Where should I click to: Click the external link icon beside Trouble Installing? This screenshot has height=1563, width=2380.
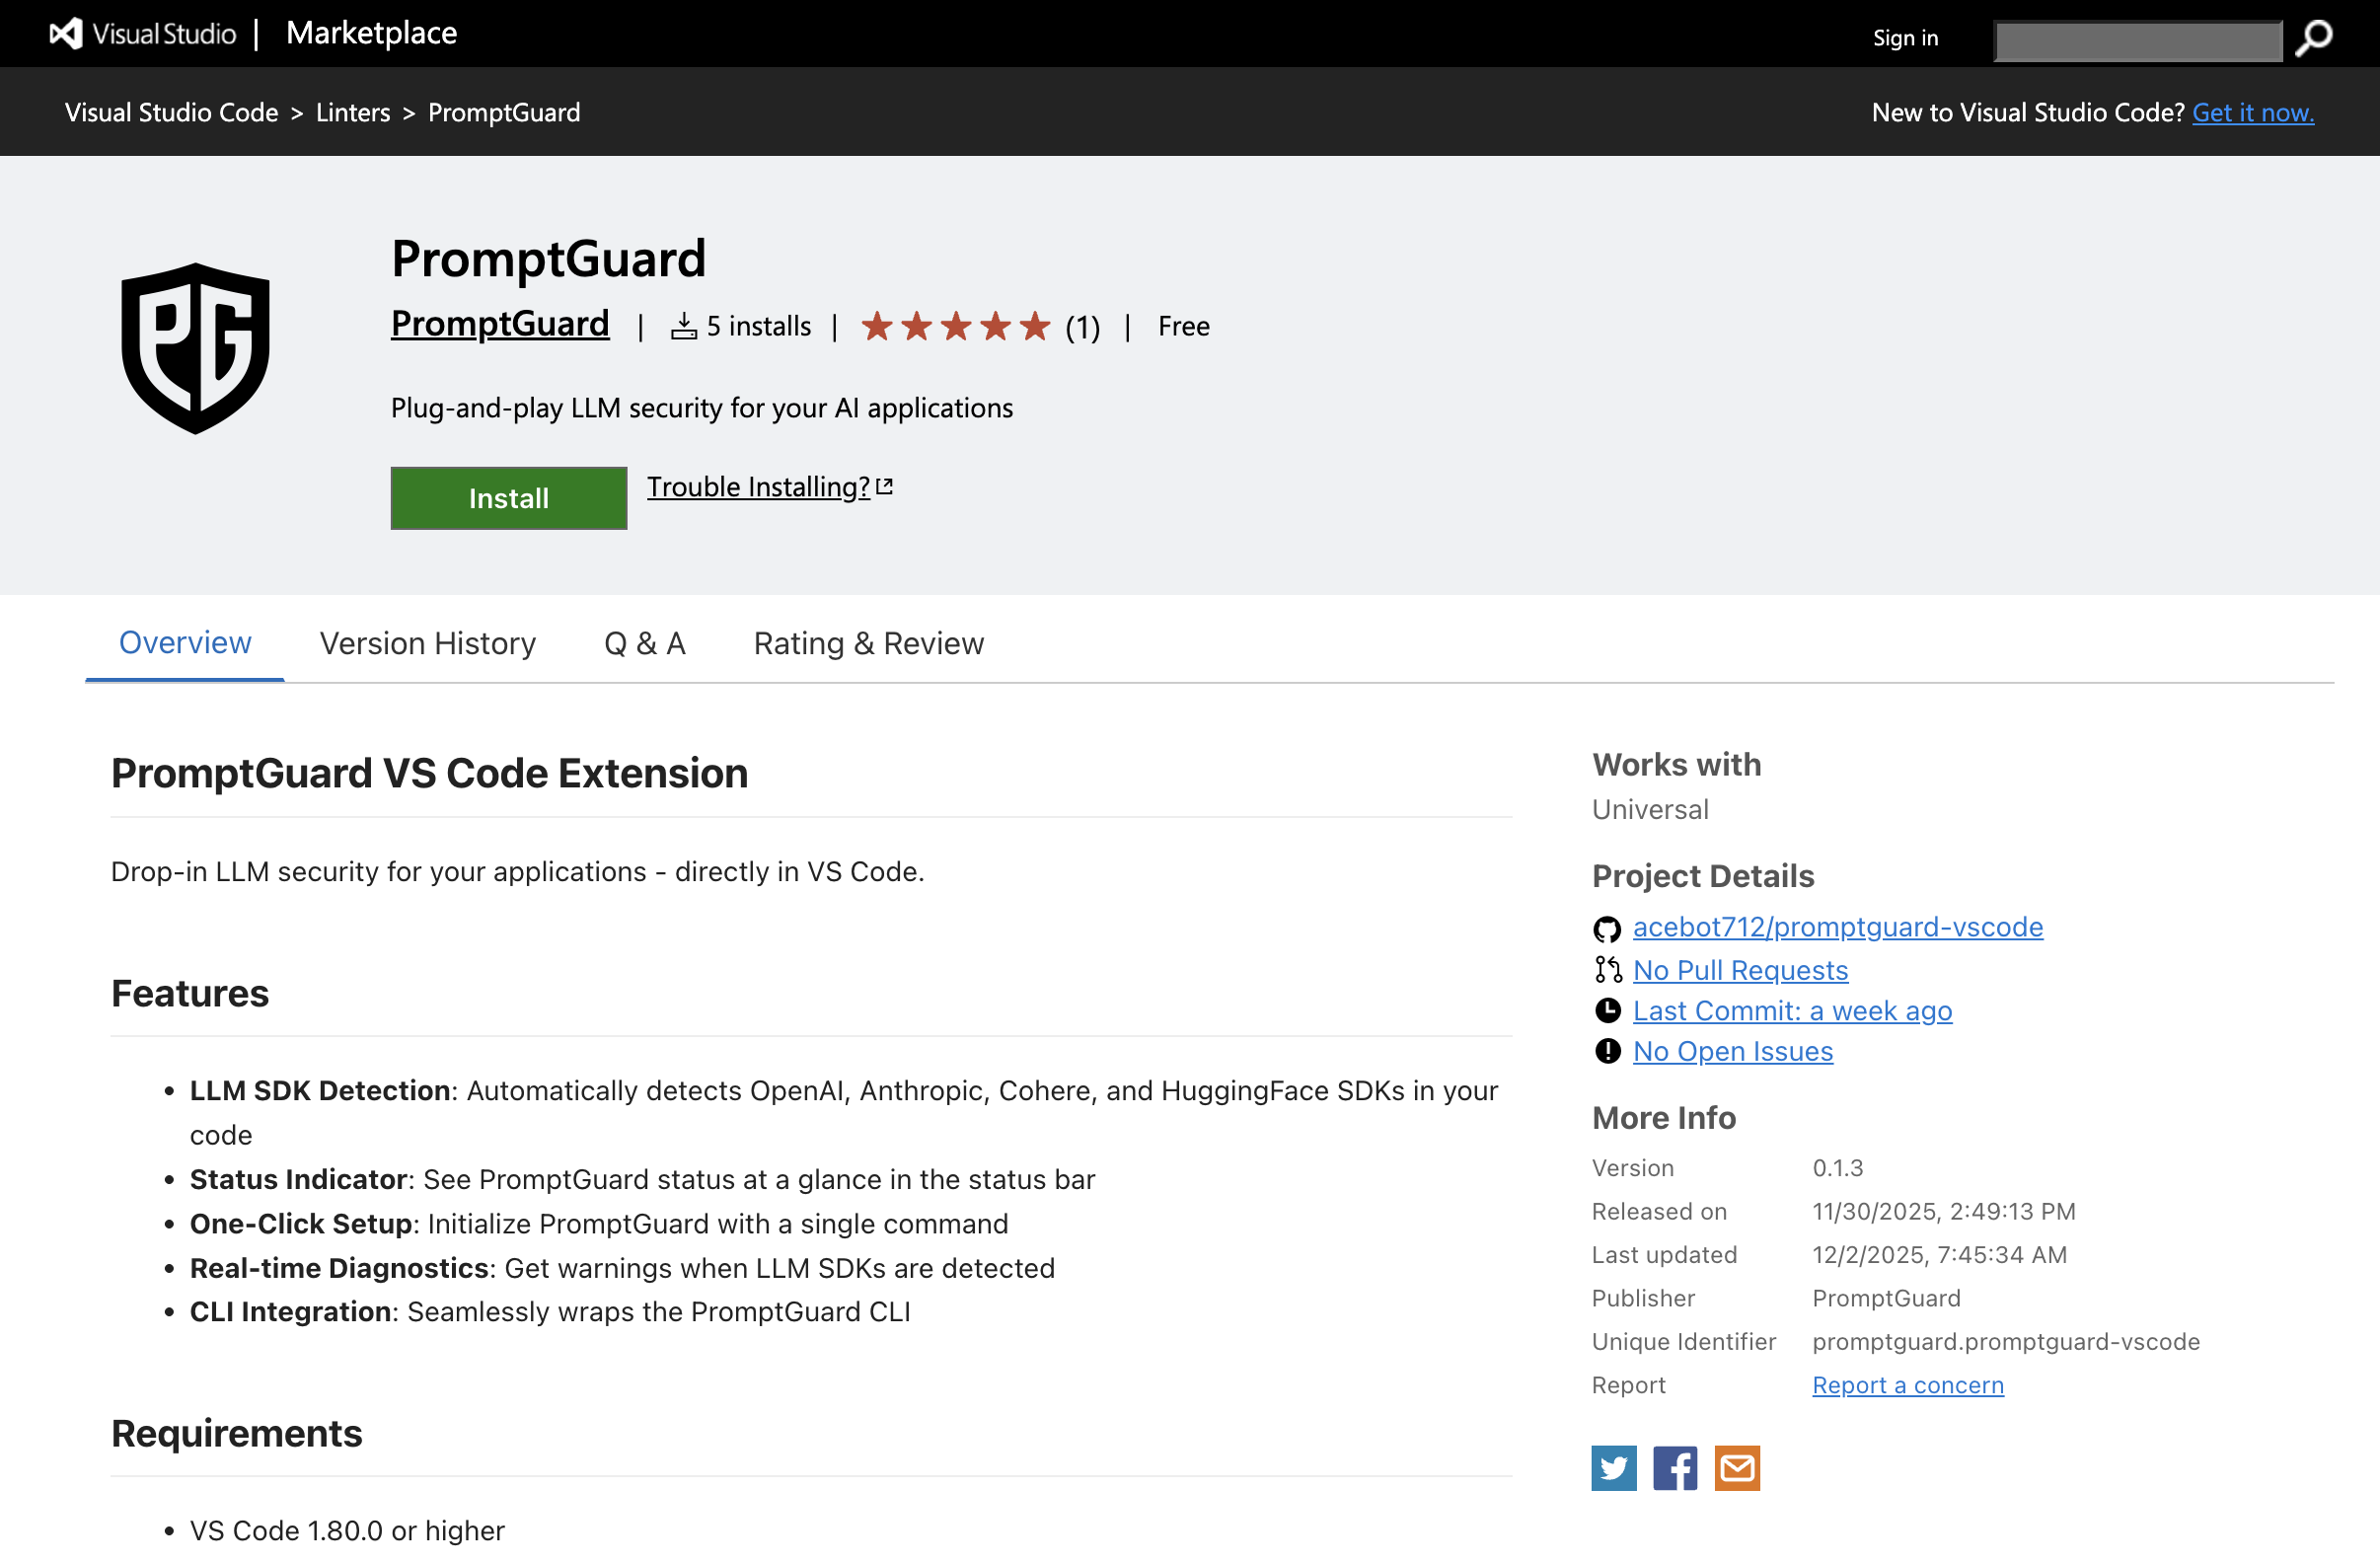pos(884,487)
